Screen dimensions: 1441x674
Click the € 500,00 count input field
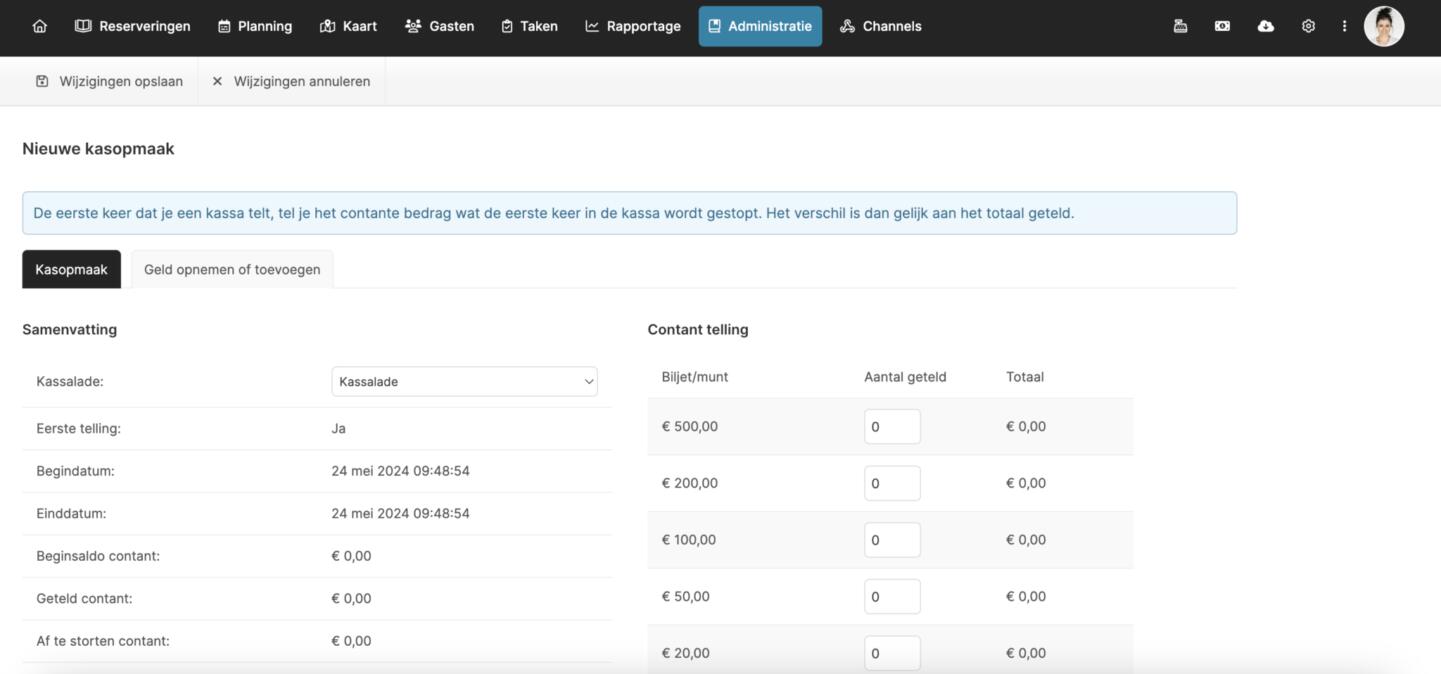point(891,426)
